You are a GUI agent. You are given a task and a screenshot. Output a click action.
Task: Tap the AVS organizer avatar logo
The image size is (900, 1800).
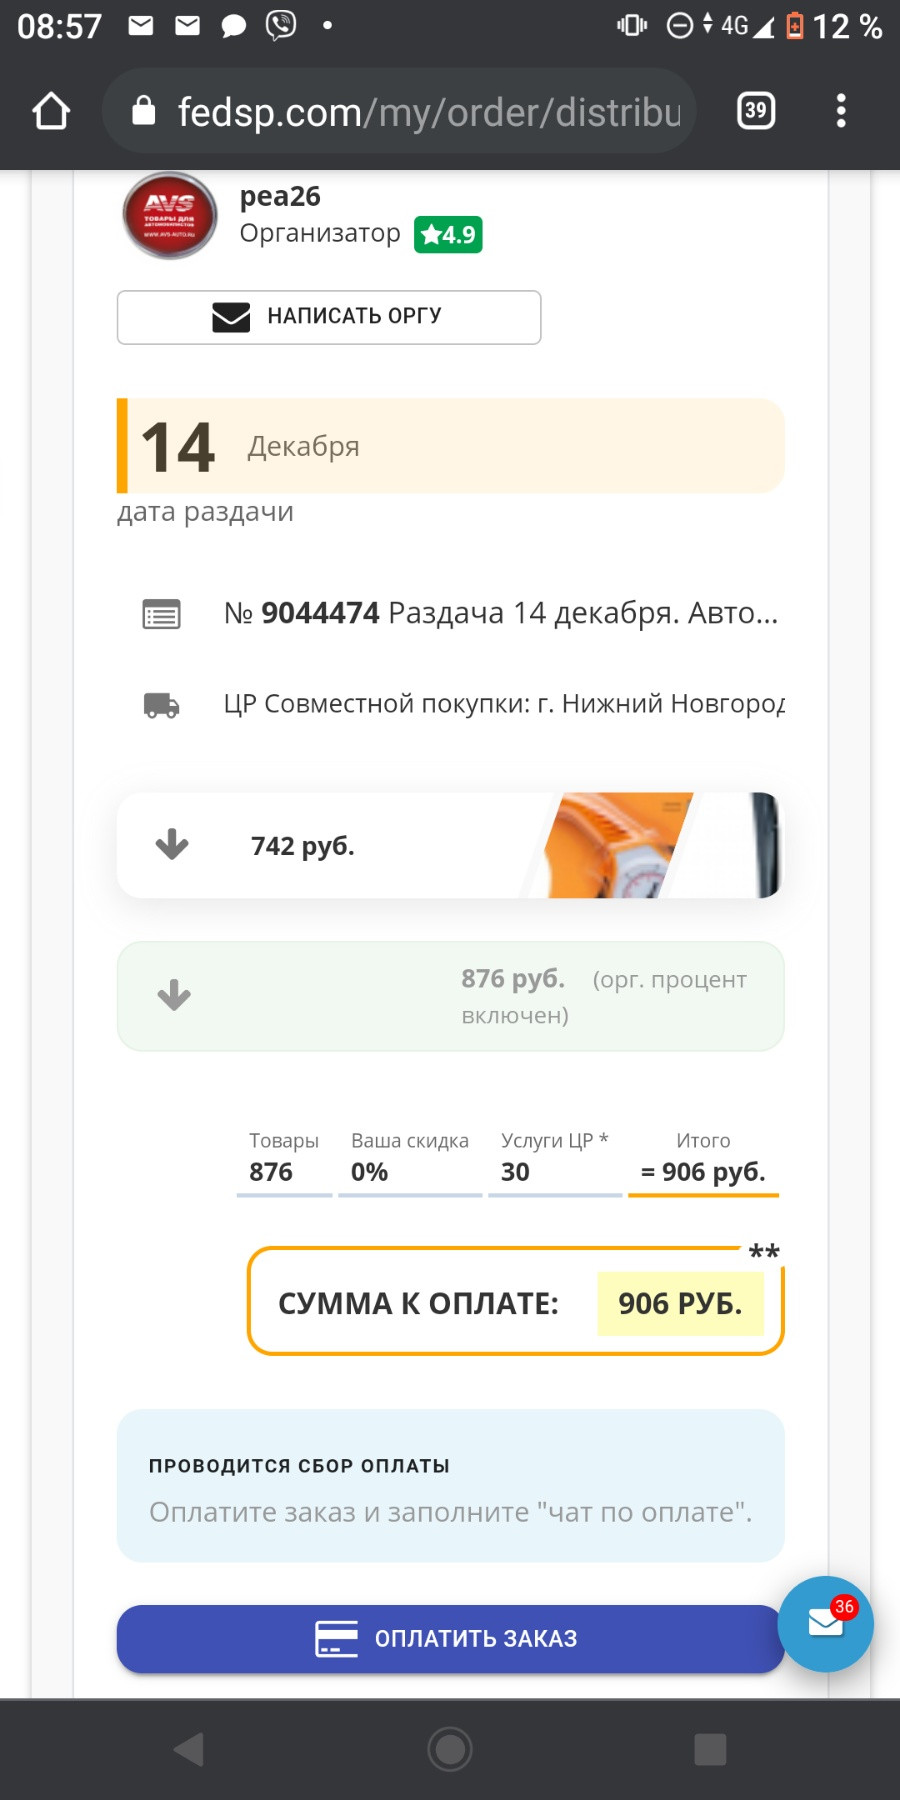click(170, 215)
